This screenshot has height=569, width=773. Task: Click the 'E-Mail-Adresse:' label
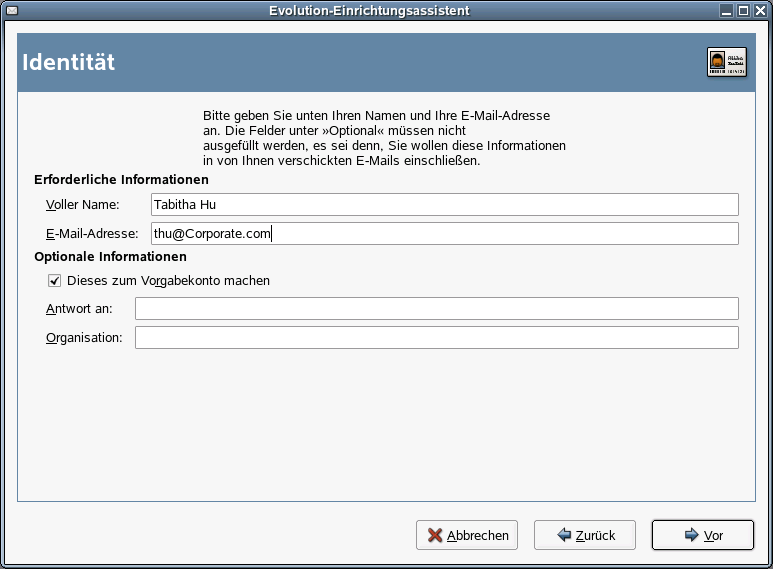tap(92, 234)
